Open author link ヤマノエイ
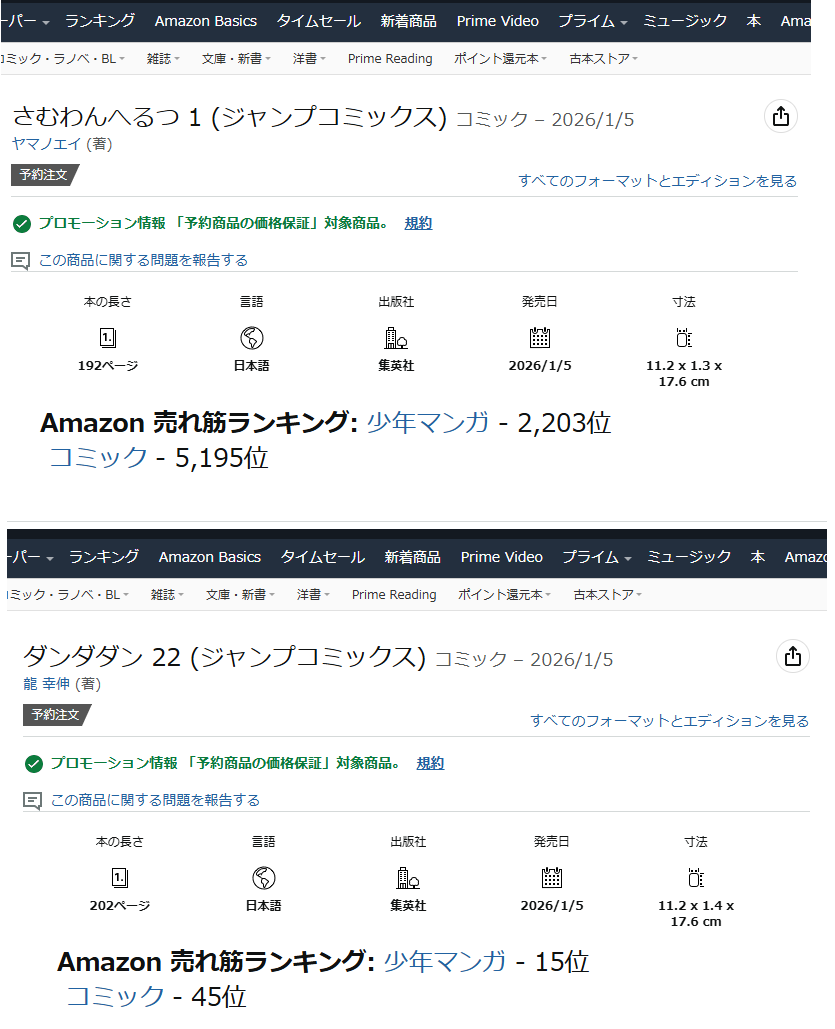Screen dimensions: 835x1029 49,144
